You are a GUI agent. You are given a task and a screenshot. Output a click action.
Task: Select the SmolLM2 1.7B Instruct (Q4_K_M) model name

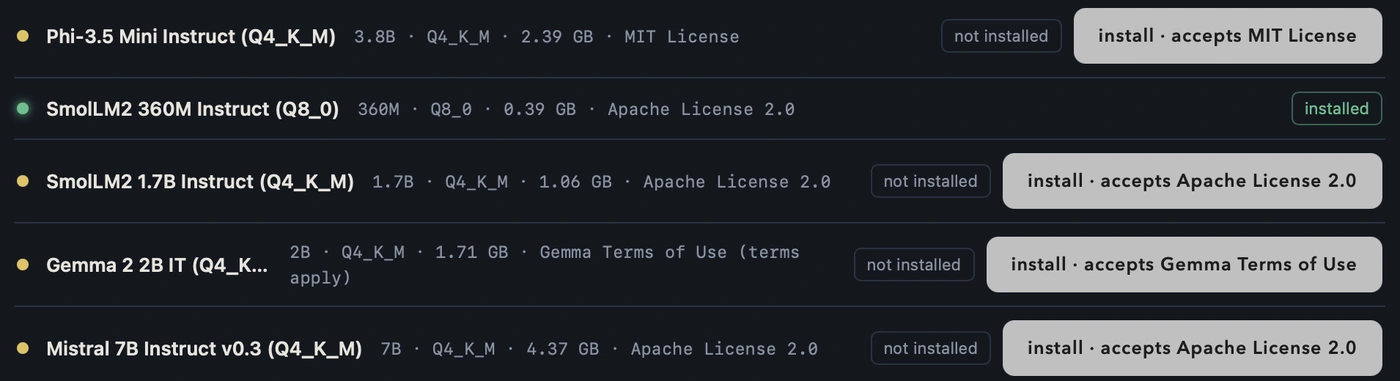pos(200,181)
